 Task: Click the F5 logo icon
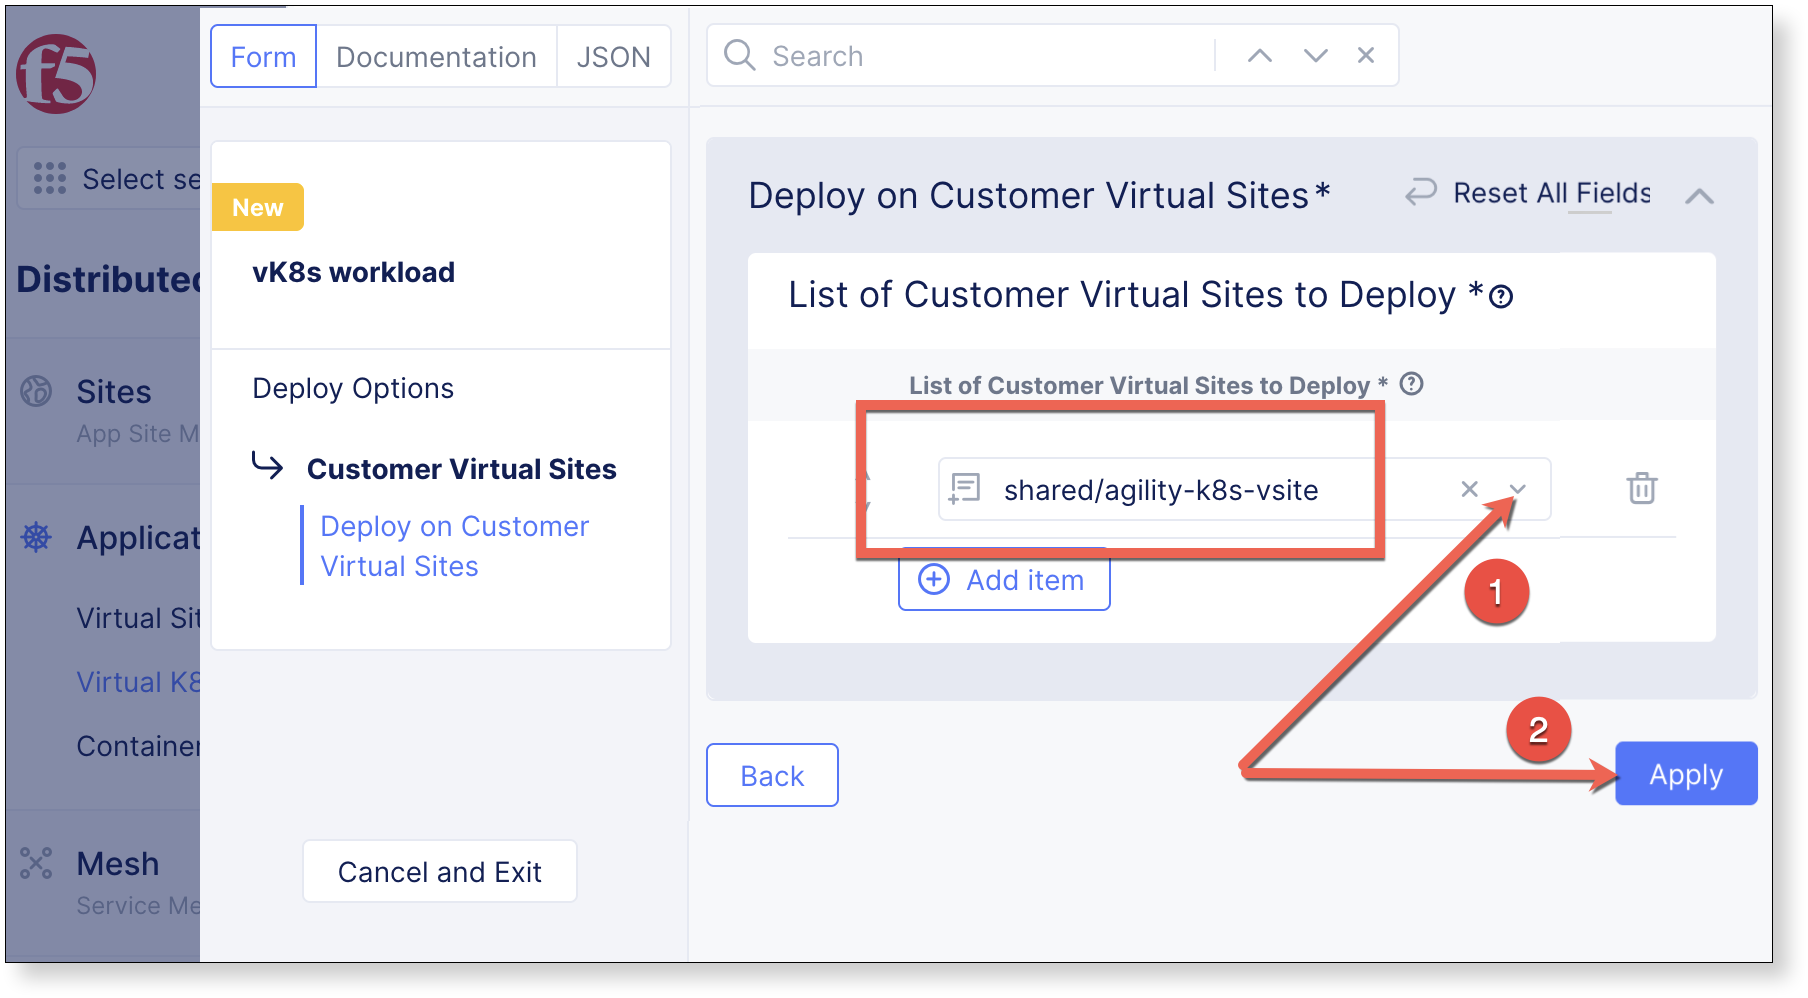pyautogui.click(x=56, y=74)
